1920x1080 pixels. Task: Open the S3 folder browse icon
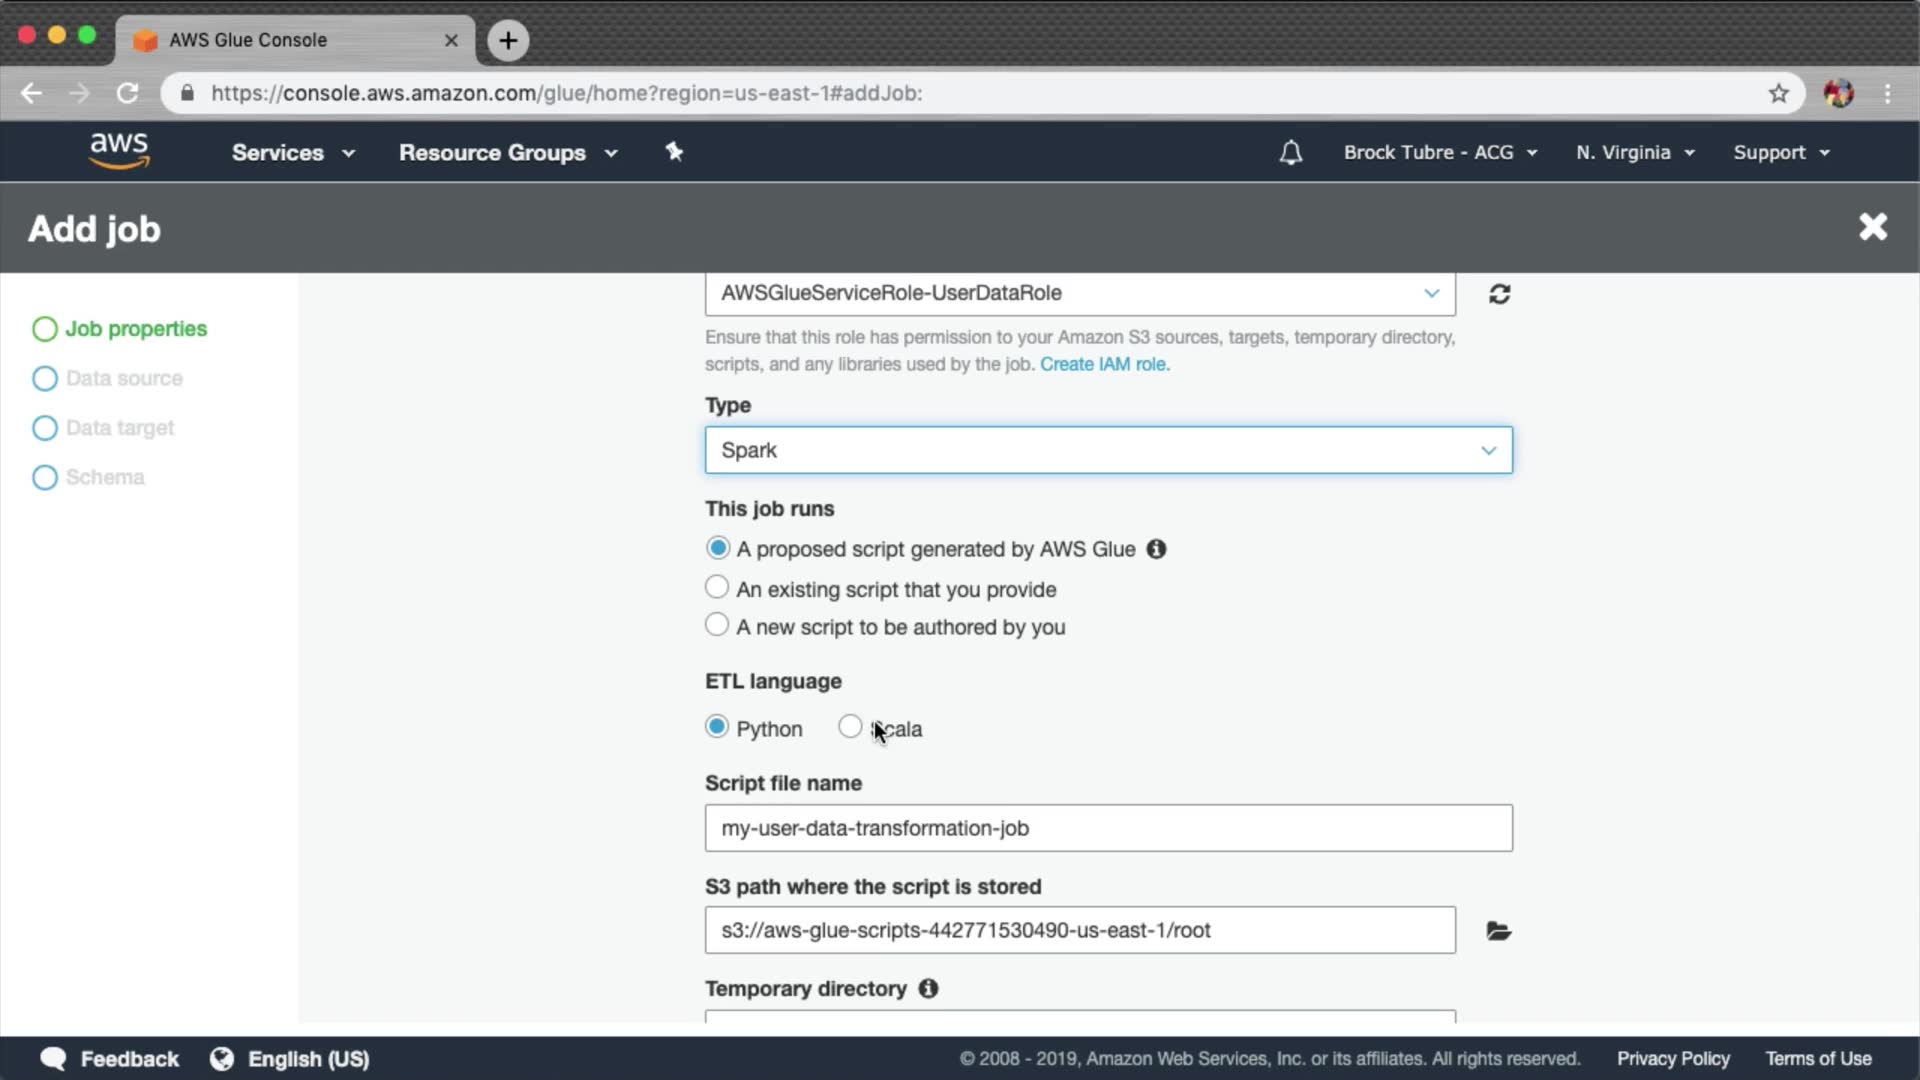[x=1498, y=931]
